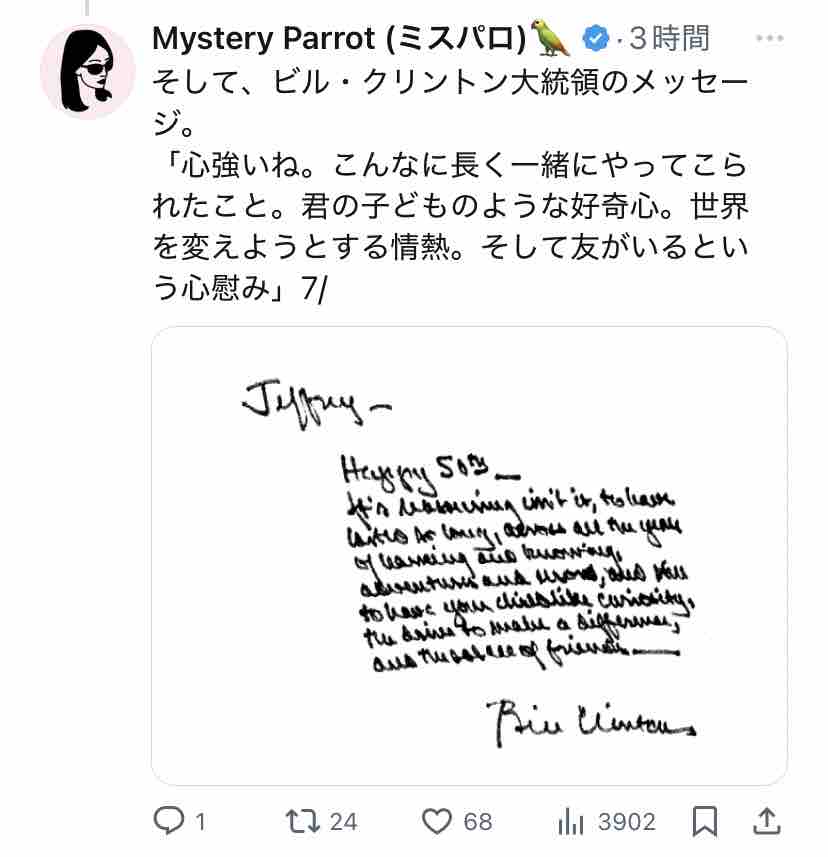Viewport: 828px width, 857px height.
Task: Share the post via the upload arrow icon
Action: tap(767, 821)
